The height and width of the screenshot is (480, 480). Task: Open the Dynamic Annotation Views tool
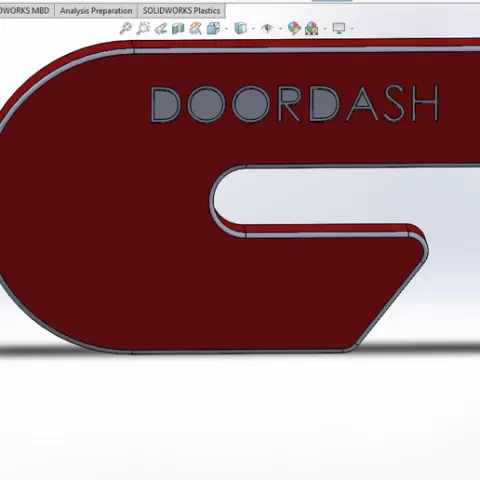pyautogui.click(x=195, y=28)
